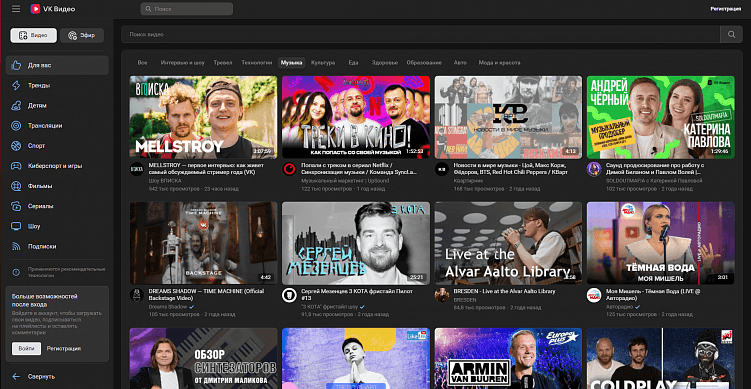Open the hamburger menu icon

pos(16,9)
